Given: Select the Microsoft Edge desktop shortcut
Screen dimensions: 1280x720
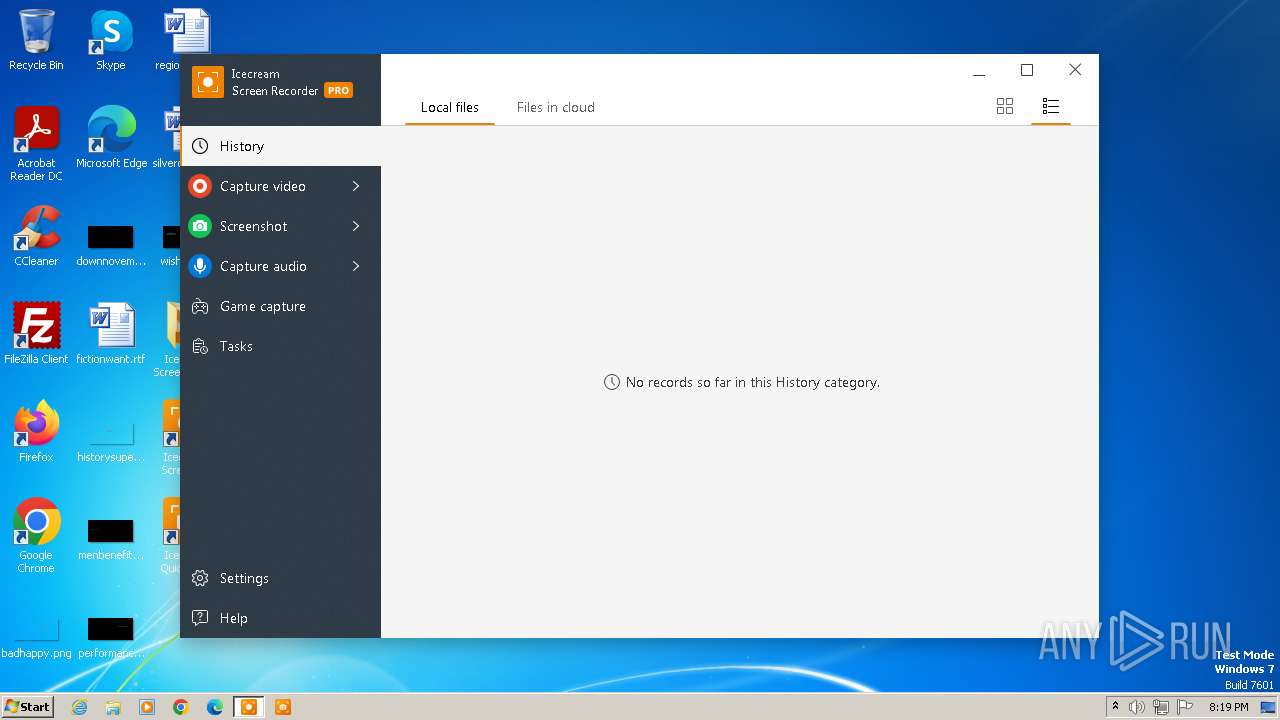Looking at the screenshot, I should [111, 138].
